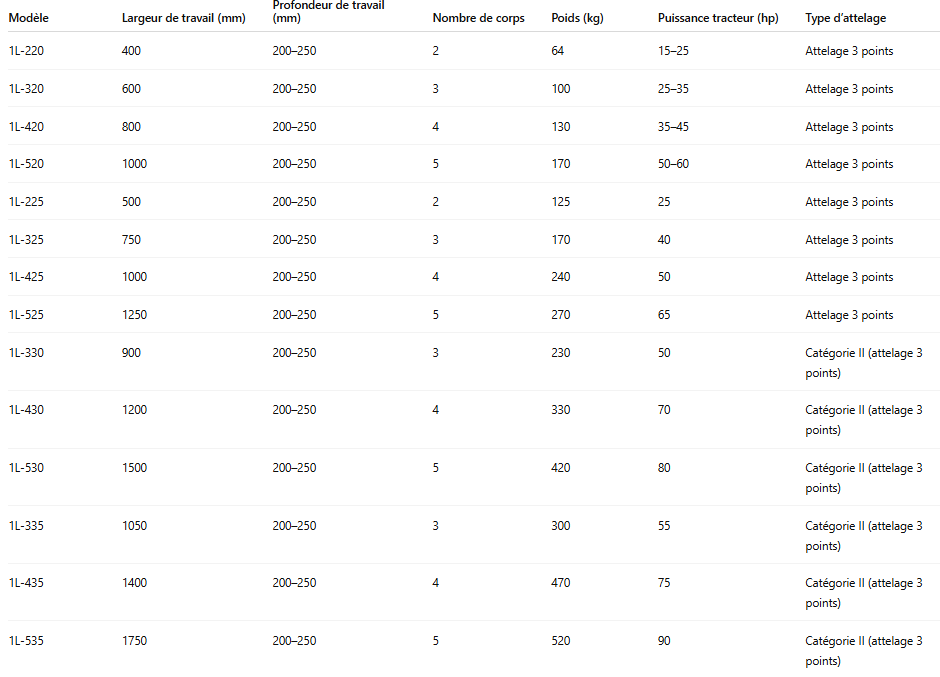Click the Poids (kg) column header

coord(577,18)
